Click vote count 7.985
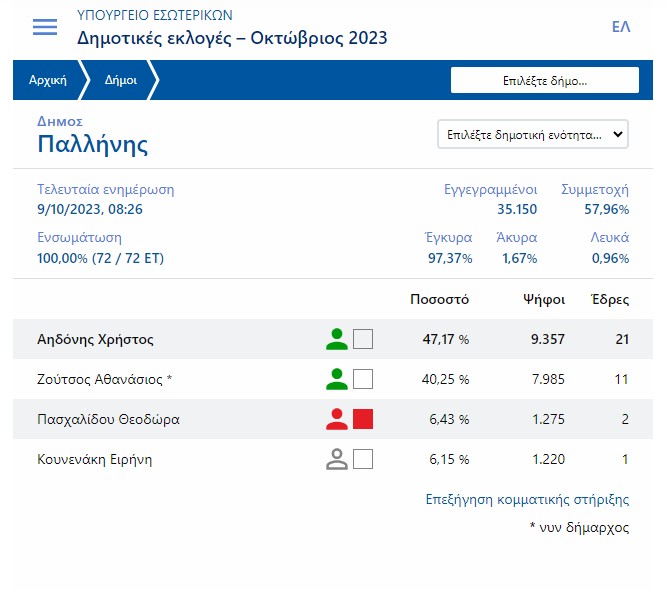 click(548, 379)
